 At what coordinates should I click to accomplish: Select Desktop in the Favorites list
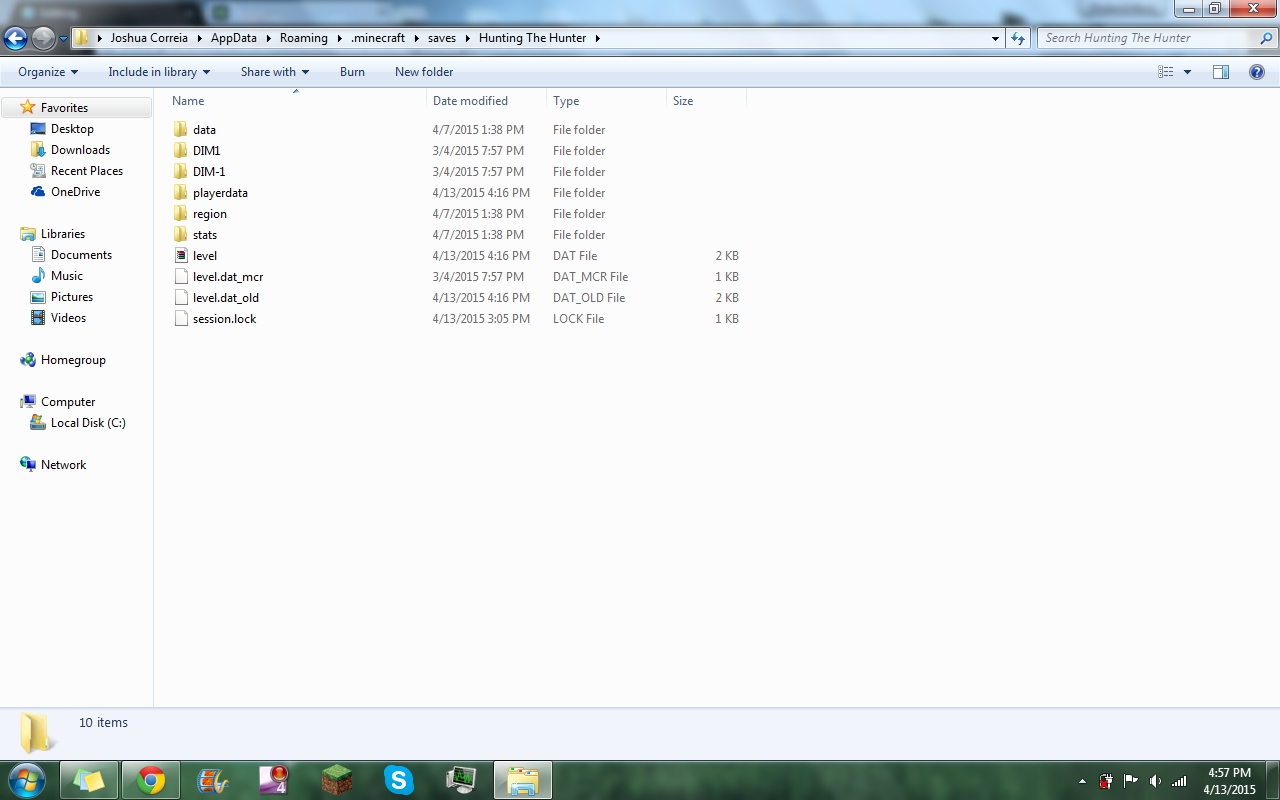(72, 129)
